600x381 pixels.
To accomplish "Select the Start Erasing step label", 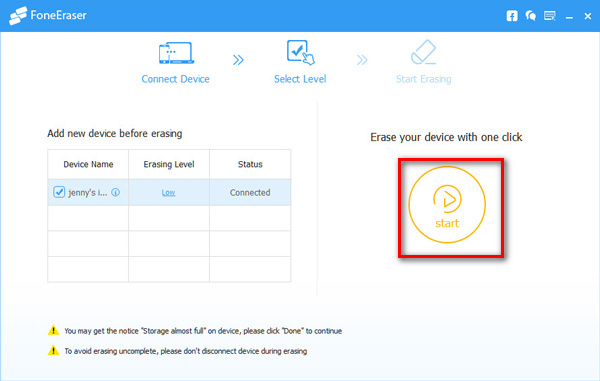I will pyautogui.click(x=424, y=79).
